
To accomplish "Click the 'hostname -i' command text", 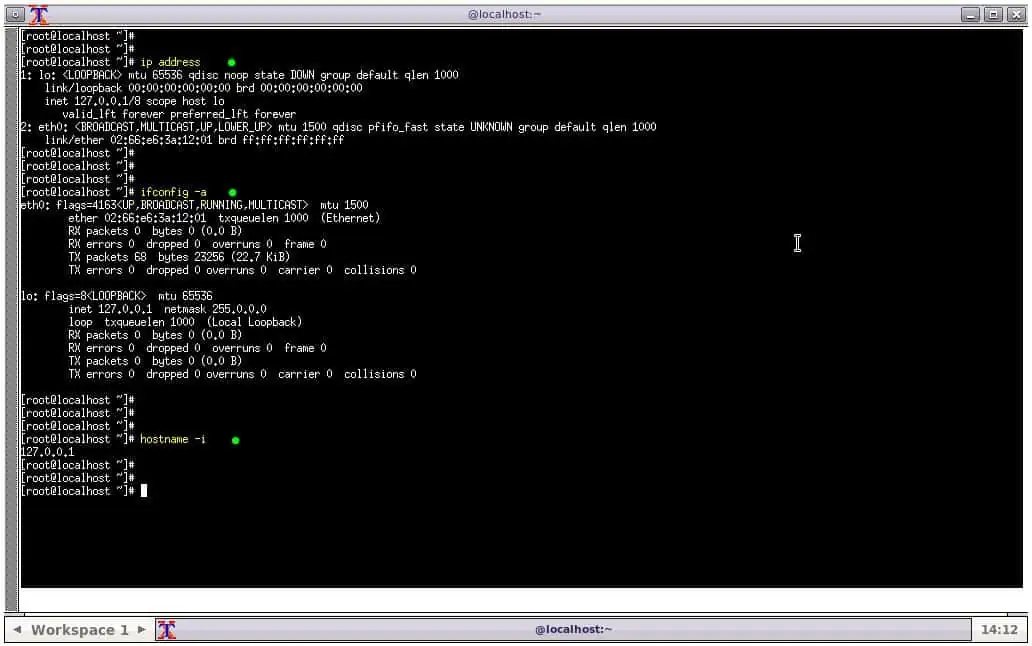I will click(x=173, y=439).
